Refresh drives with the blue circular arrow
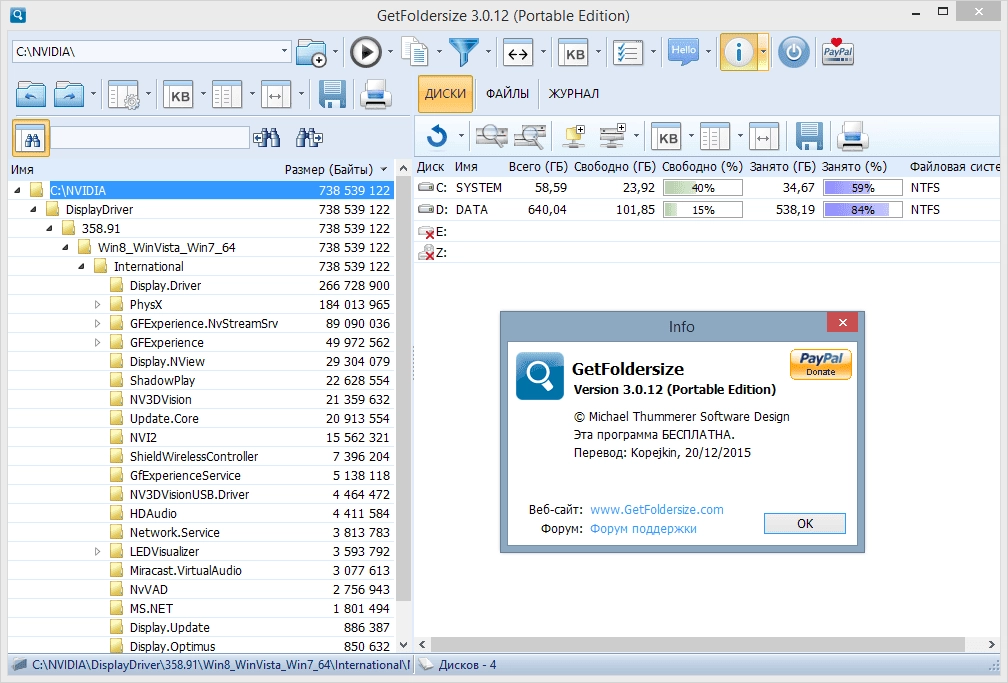 tap(437, 136)
